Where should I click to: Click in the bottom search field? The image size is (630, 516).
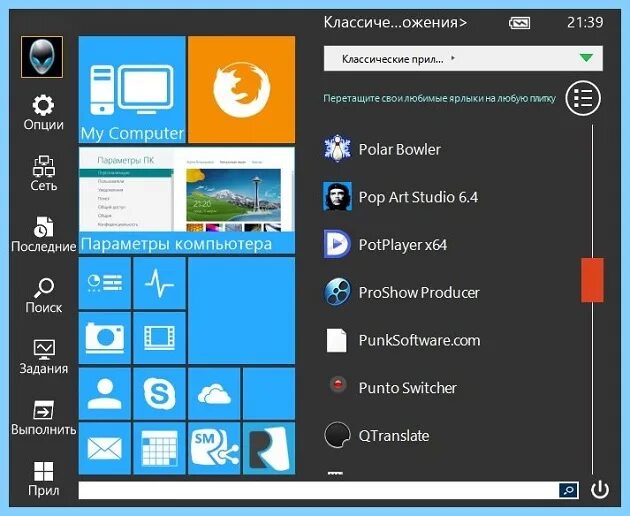pos(318,490)
